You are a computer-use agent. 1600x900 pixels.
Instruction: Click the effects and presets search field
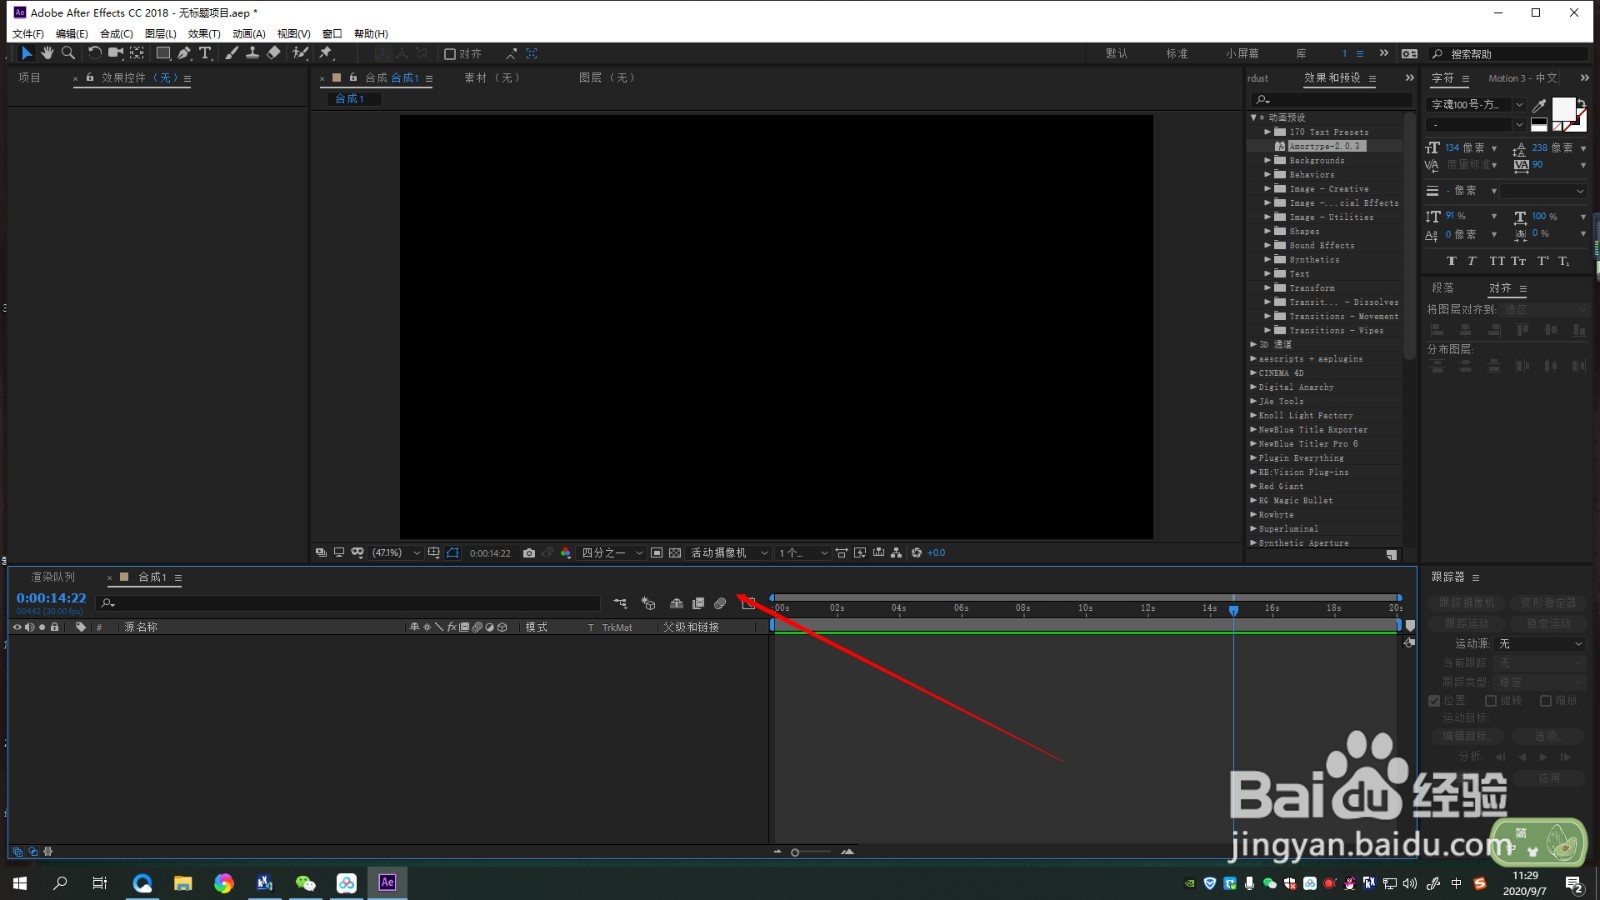coord(1332,99)
